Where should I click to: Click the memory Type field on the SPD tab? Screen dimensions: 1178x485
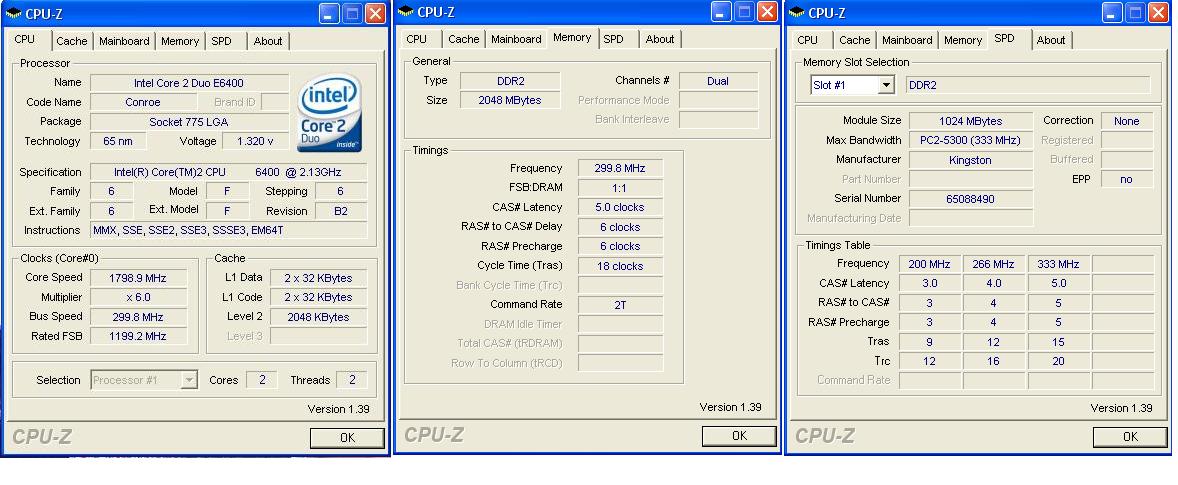coord(1028,85)
